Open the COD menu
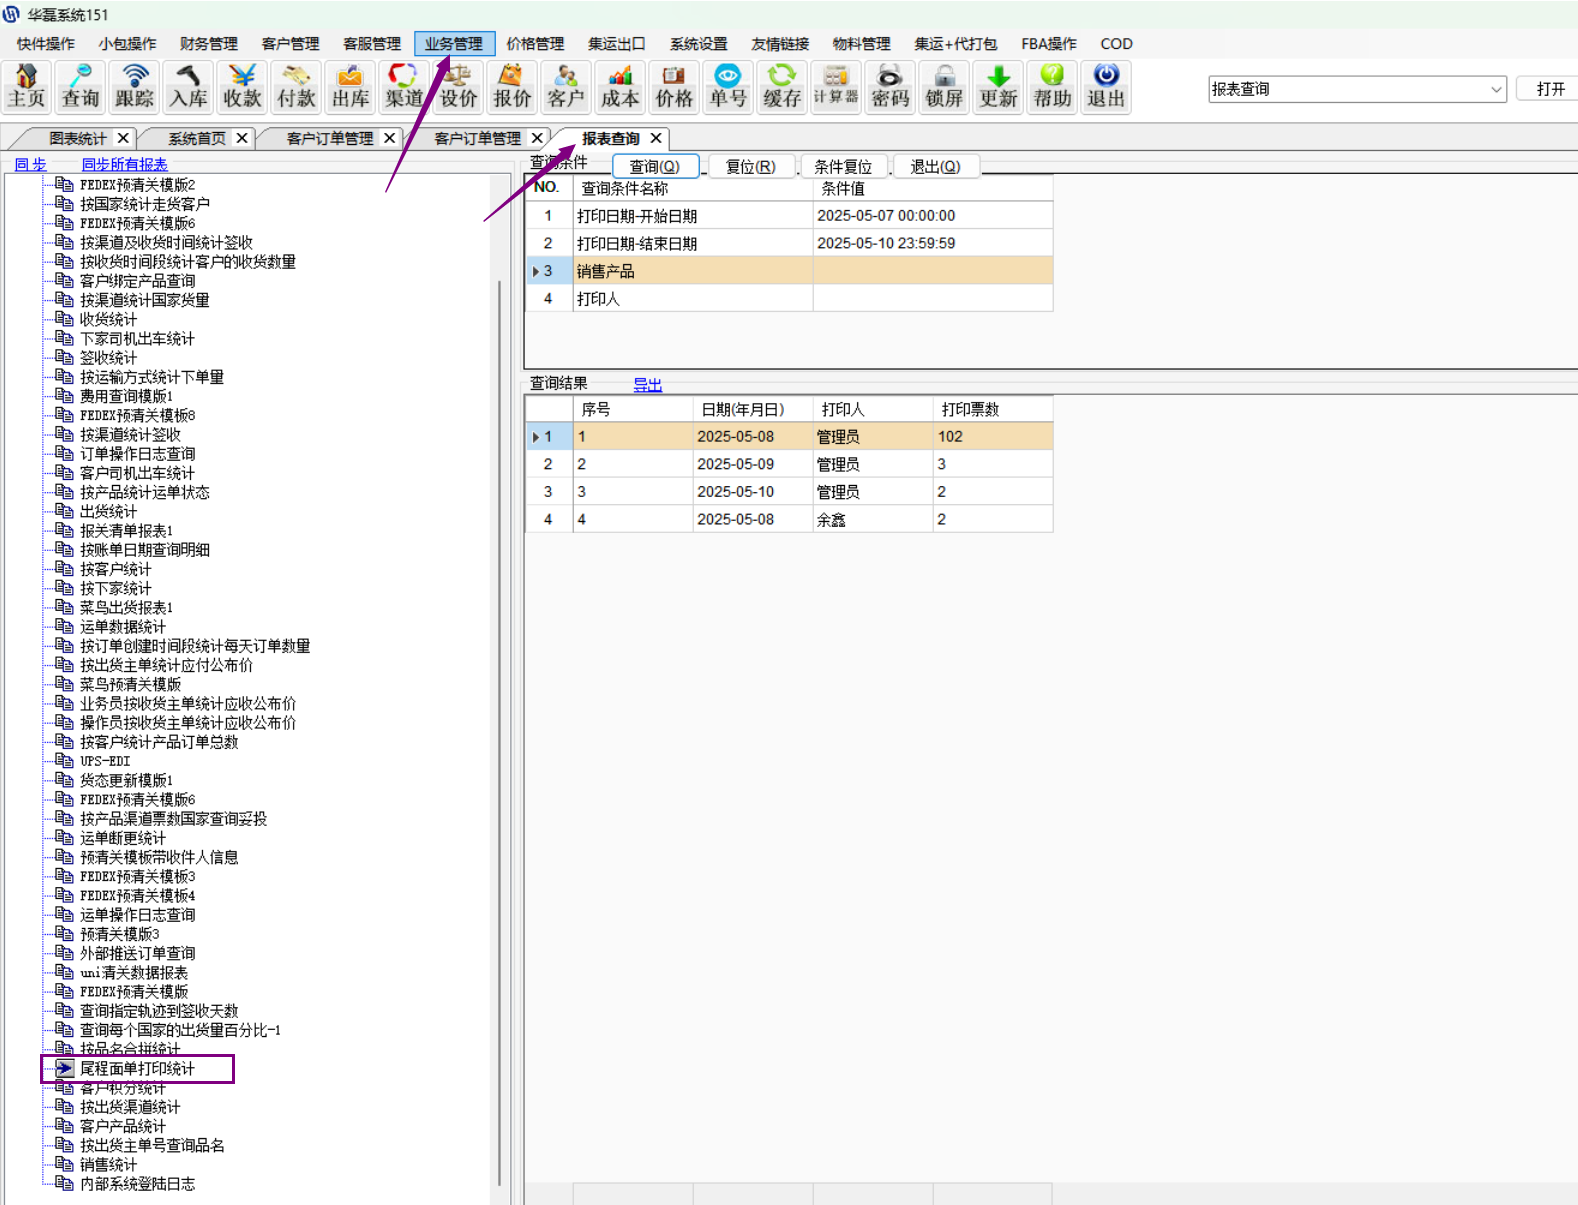 [1116, 44]
